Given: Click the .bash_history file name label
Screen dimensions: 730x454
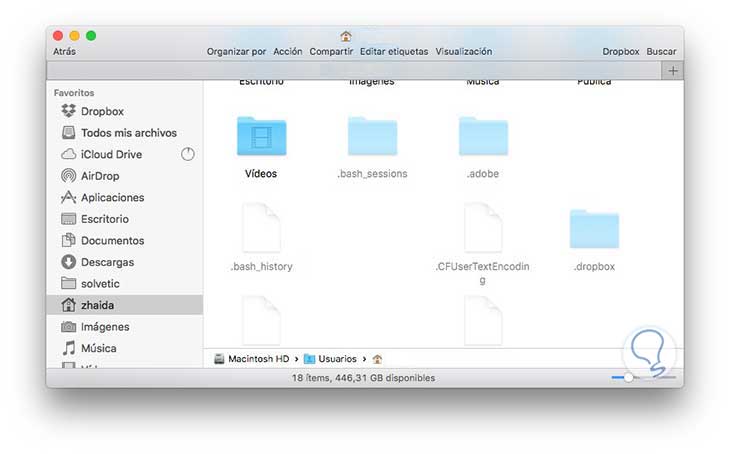Looking at the screenshot, I should [261, 266].
